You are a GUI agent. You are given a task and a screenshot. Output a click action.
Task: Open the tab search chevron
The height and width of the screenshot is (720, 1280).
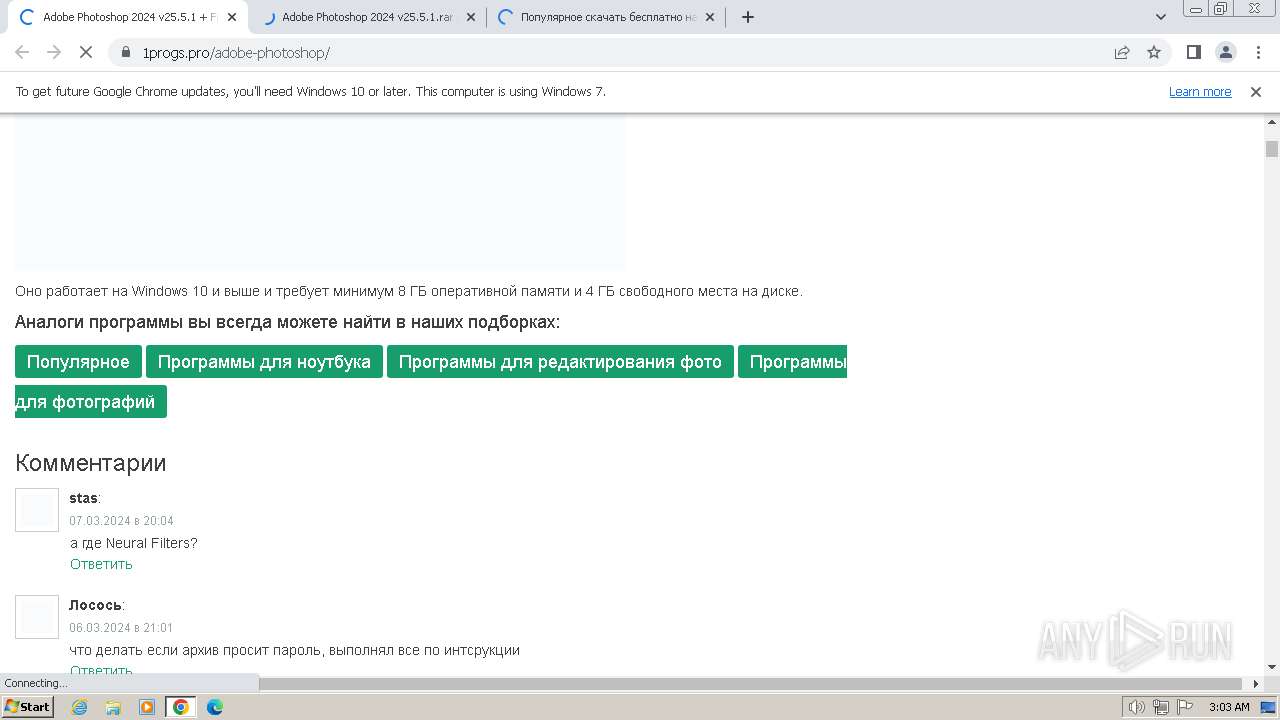pos(1161,17)
